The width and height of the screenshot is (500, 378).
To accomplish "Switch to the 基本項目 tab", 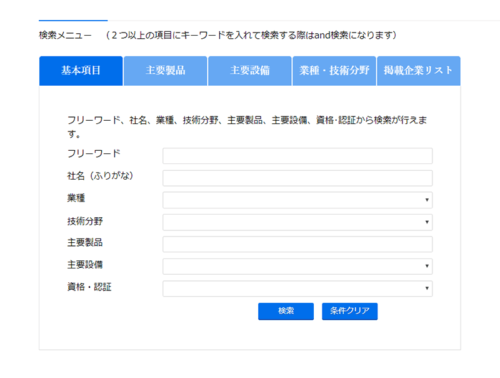I will tap(81, 71).
